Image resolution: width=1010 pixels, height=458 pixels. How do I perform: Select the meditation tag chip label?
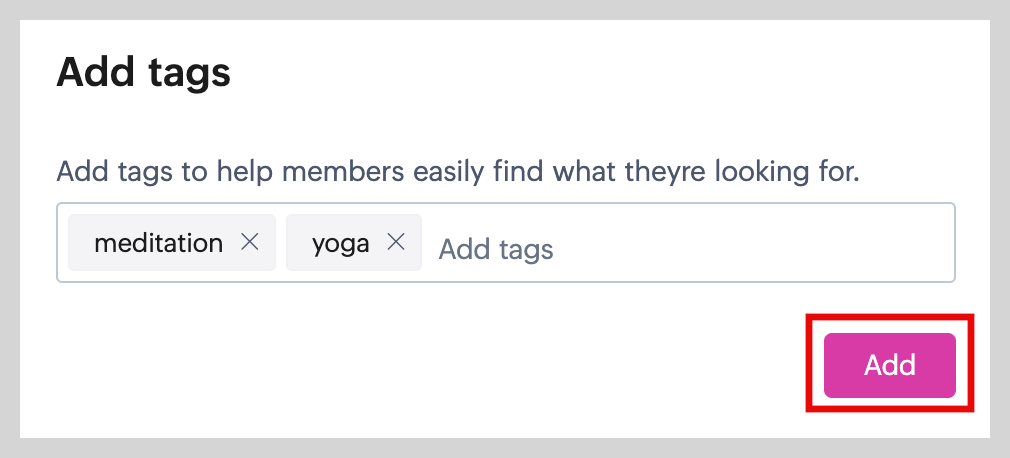pos(158,243)
